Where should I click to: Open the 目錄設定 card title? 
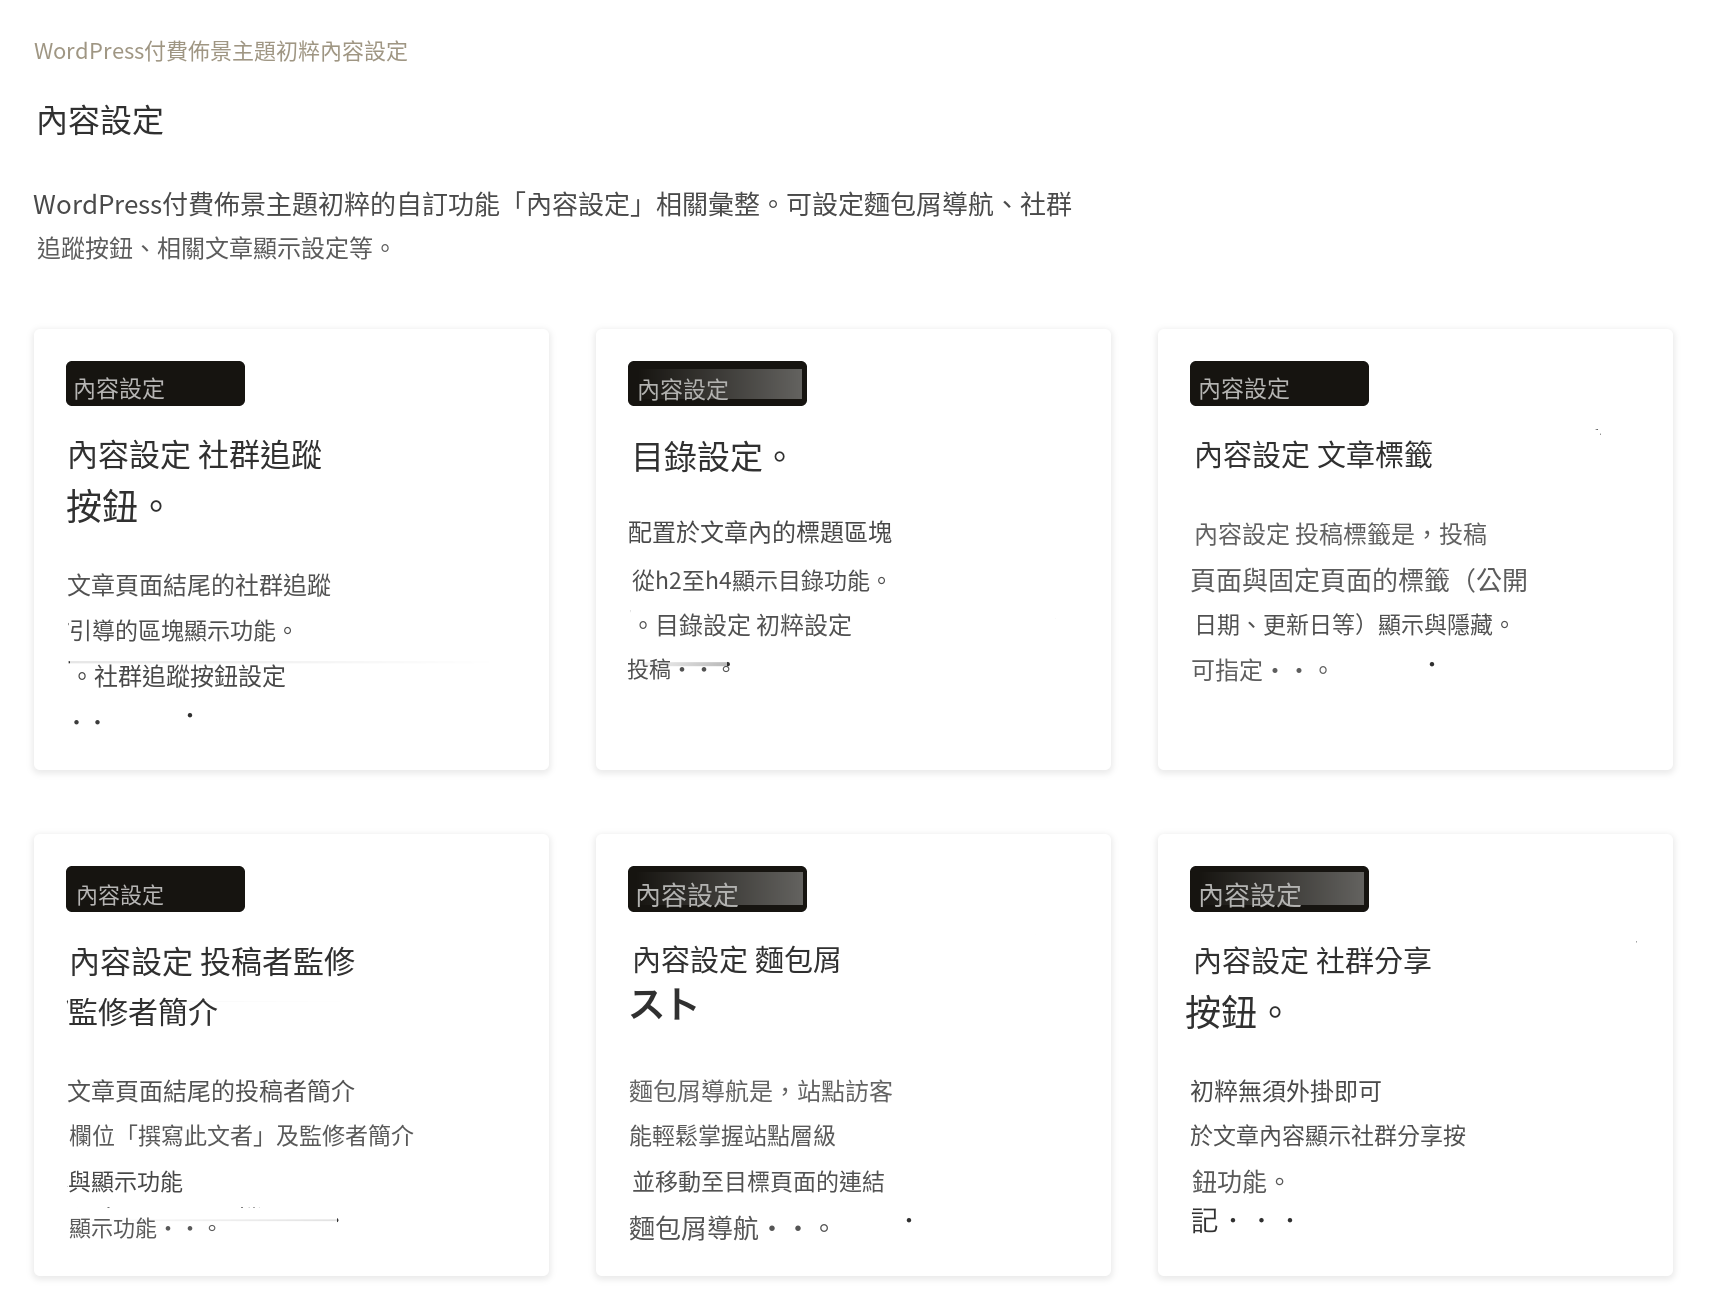710,457
